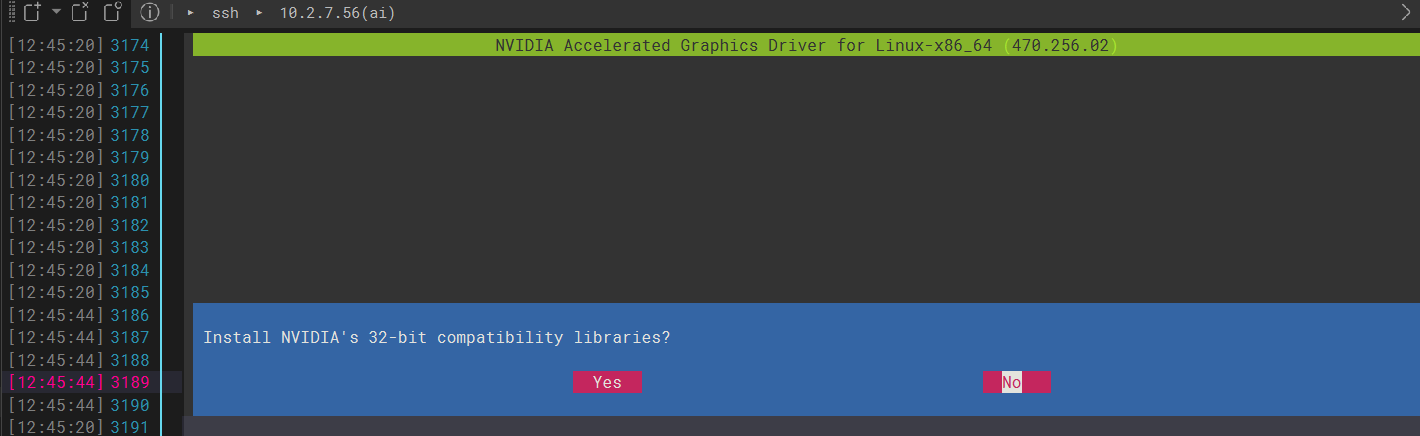
Task: Click the new tab icon
Action: (x=32, y=13)
